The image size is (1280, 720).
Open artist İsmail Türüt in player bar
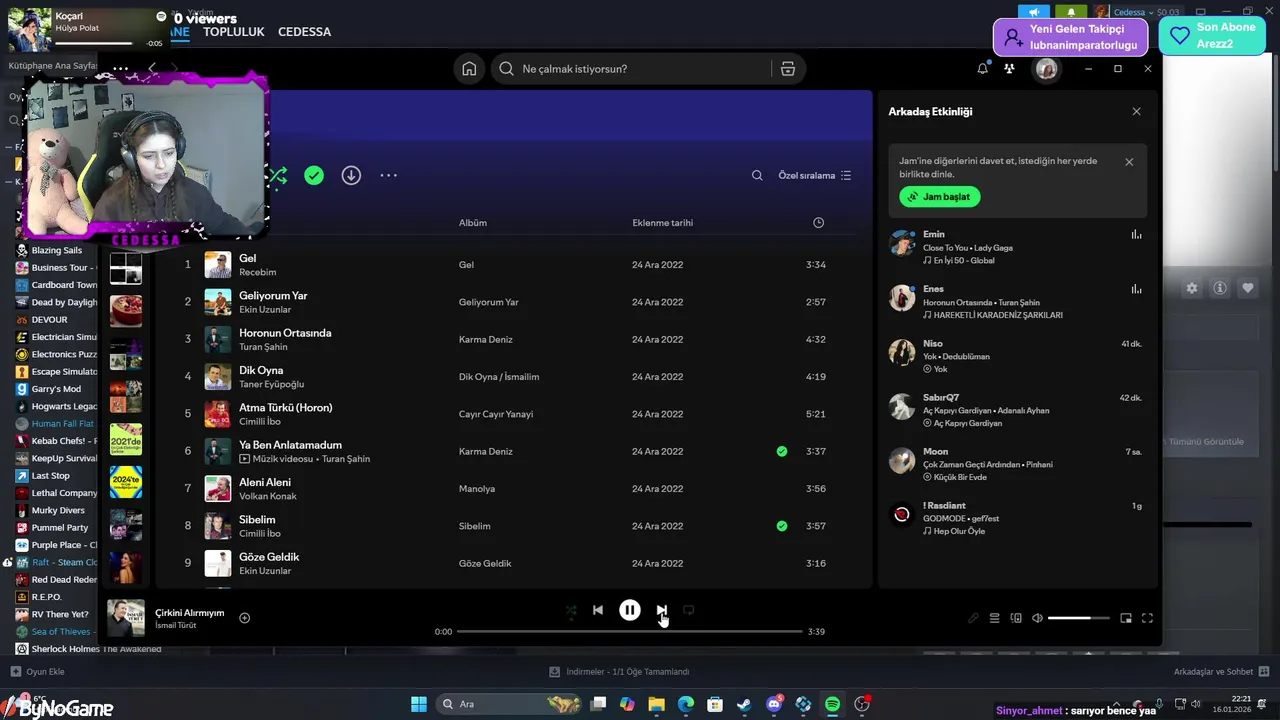click(176, 625)
